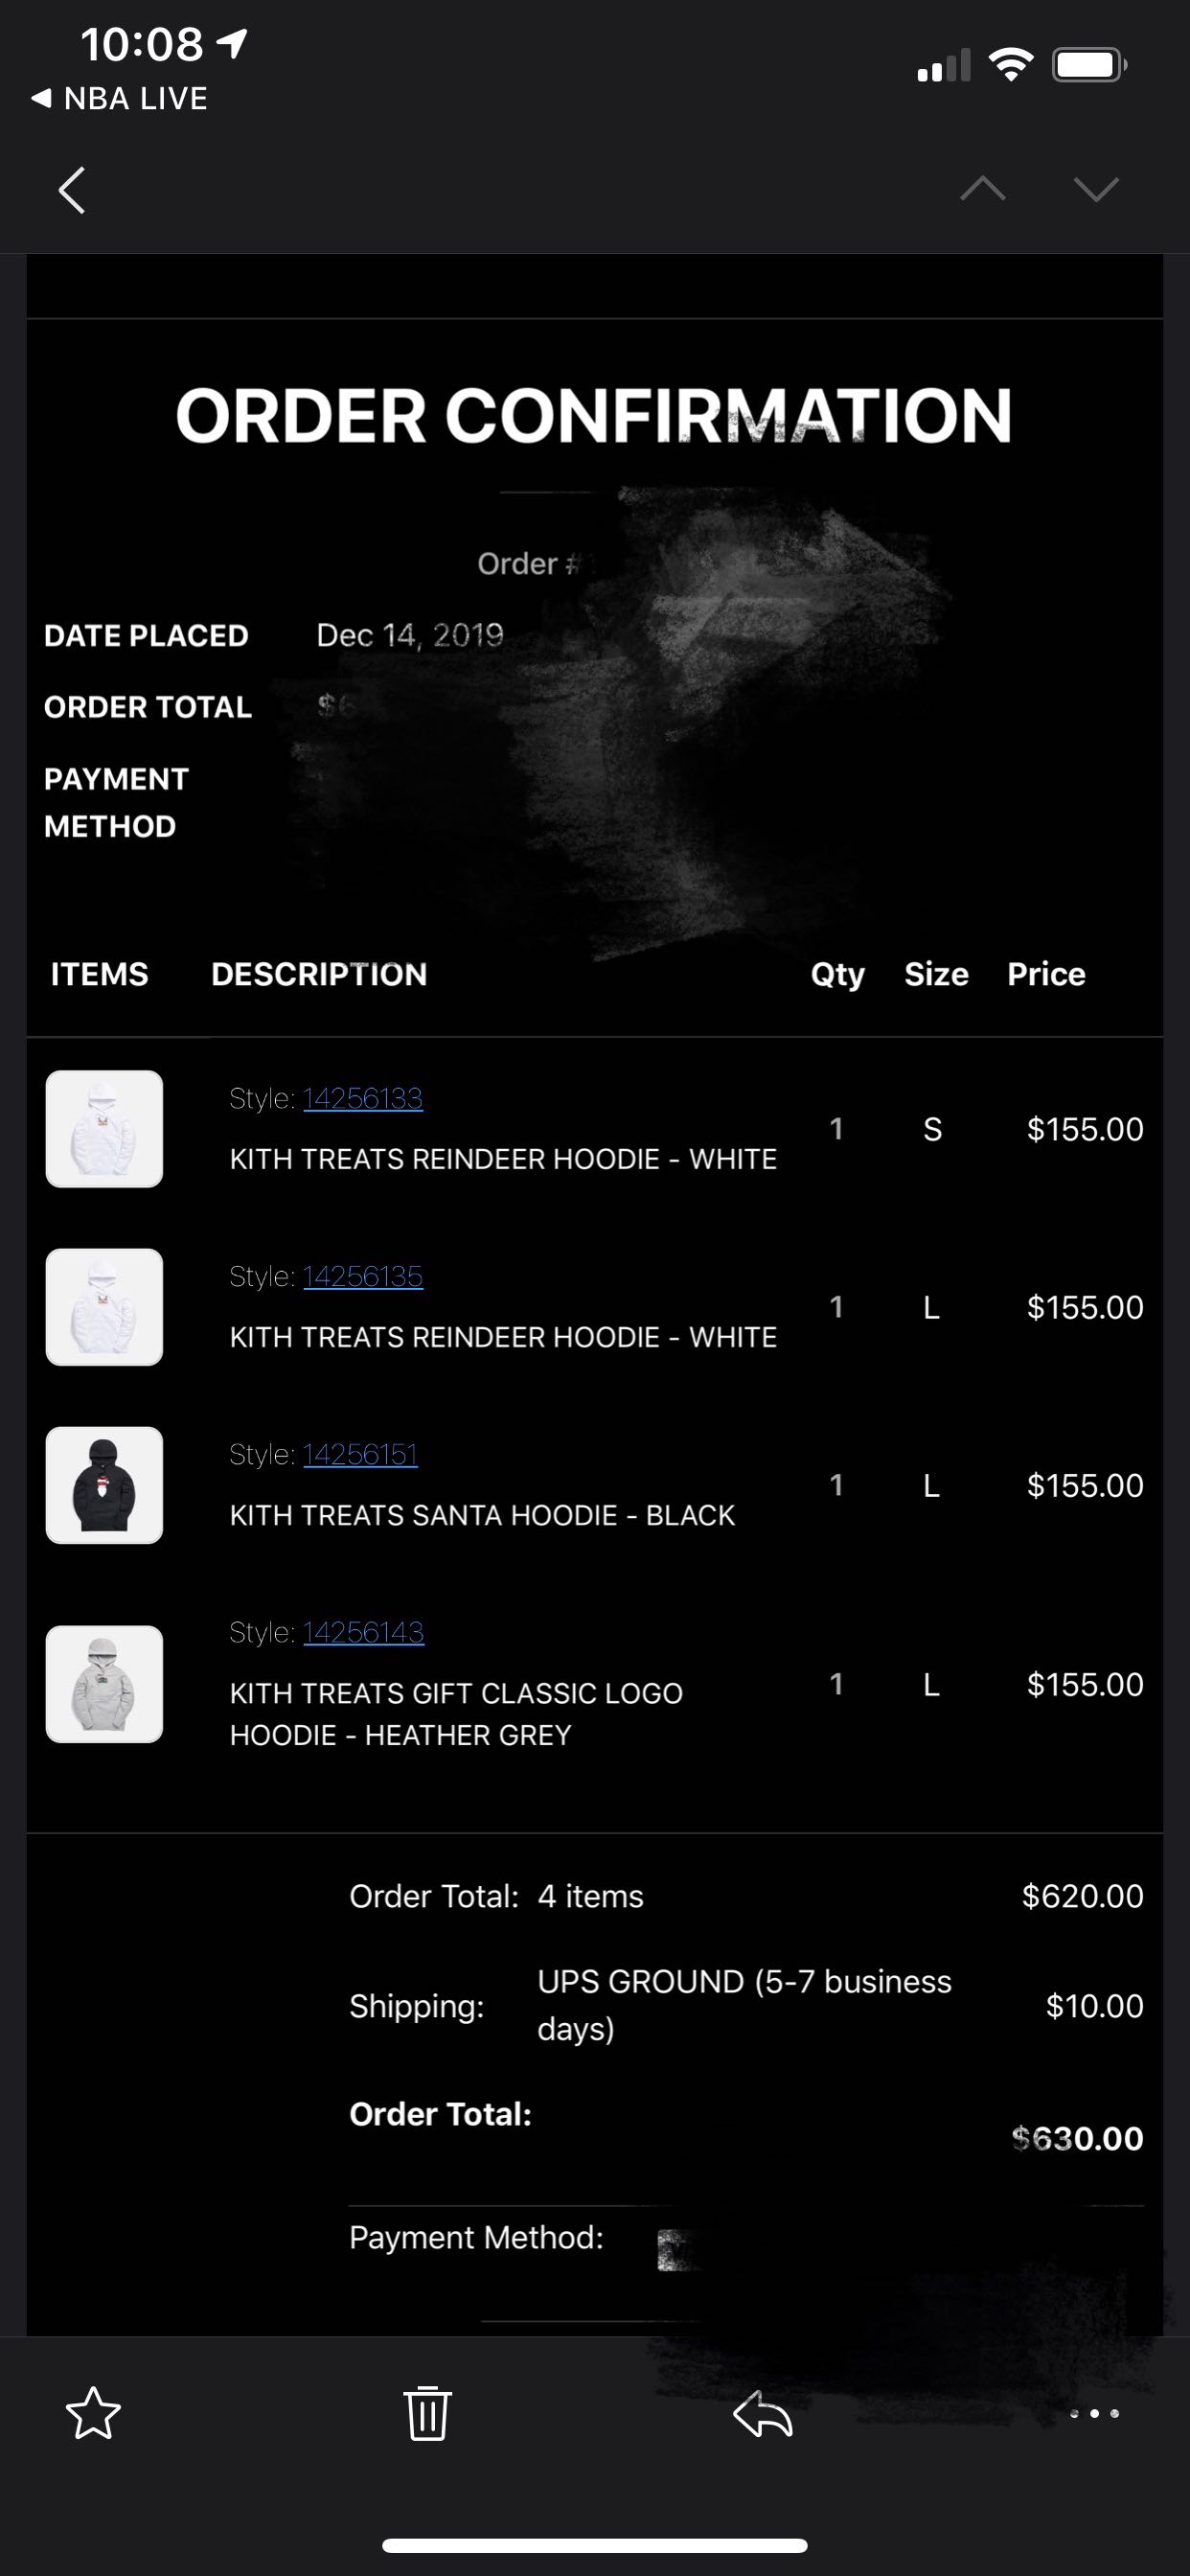Open style link 14256143
Image resolution: width=1190 pixels, height=2576 pixels.
(x=363, y=1632)
